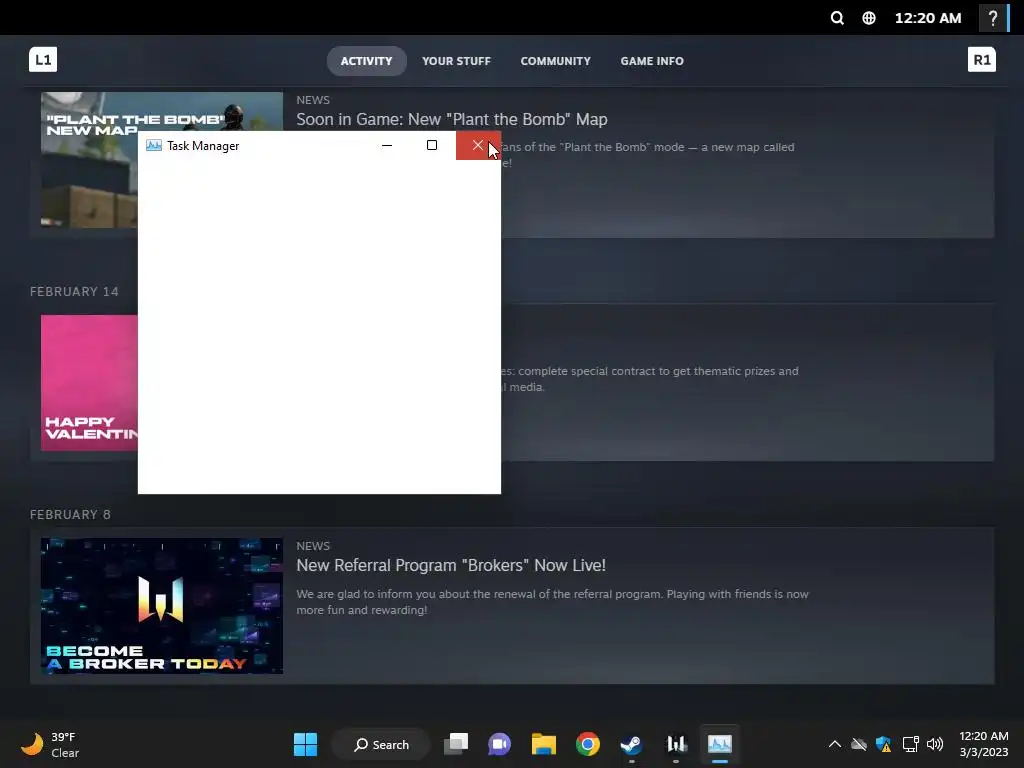The height and width of the screenshot is (768, 1024).
Task: Open Steam search magnifier icon
Action: point(837,18)
